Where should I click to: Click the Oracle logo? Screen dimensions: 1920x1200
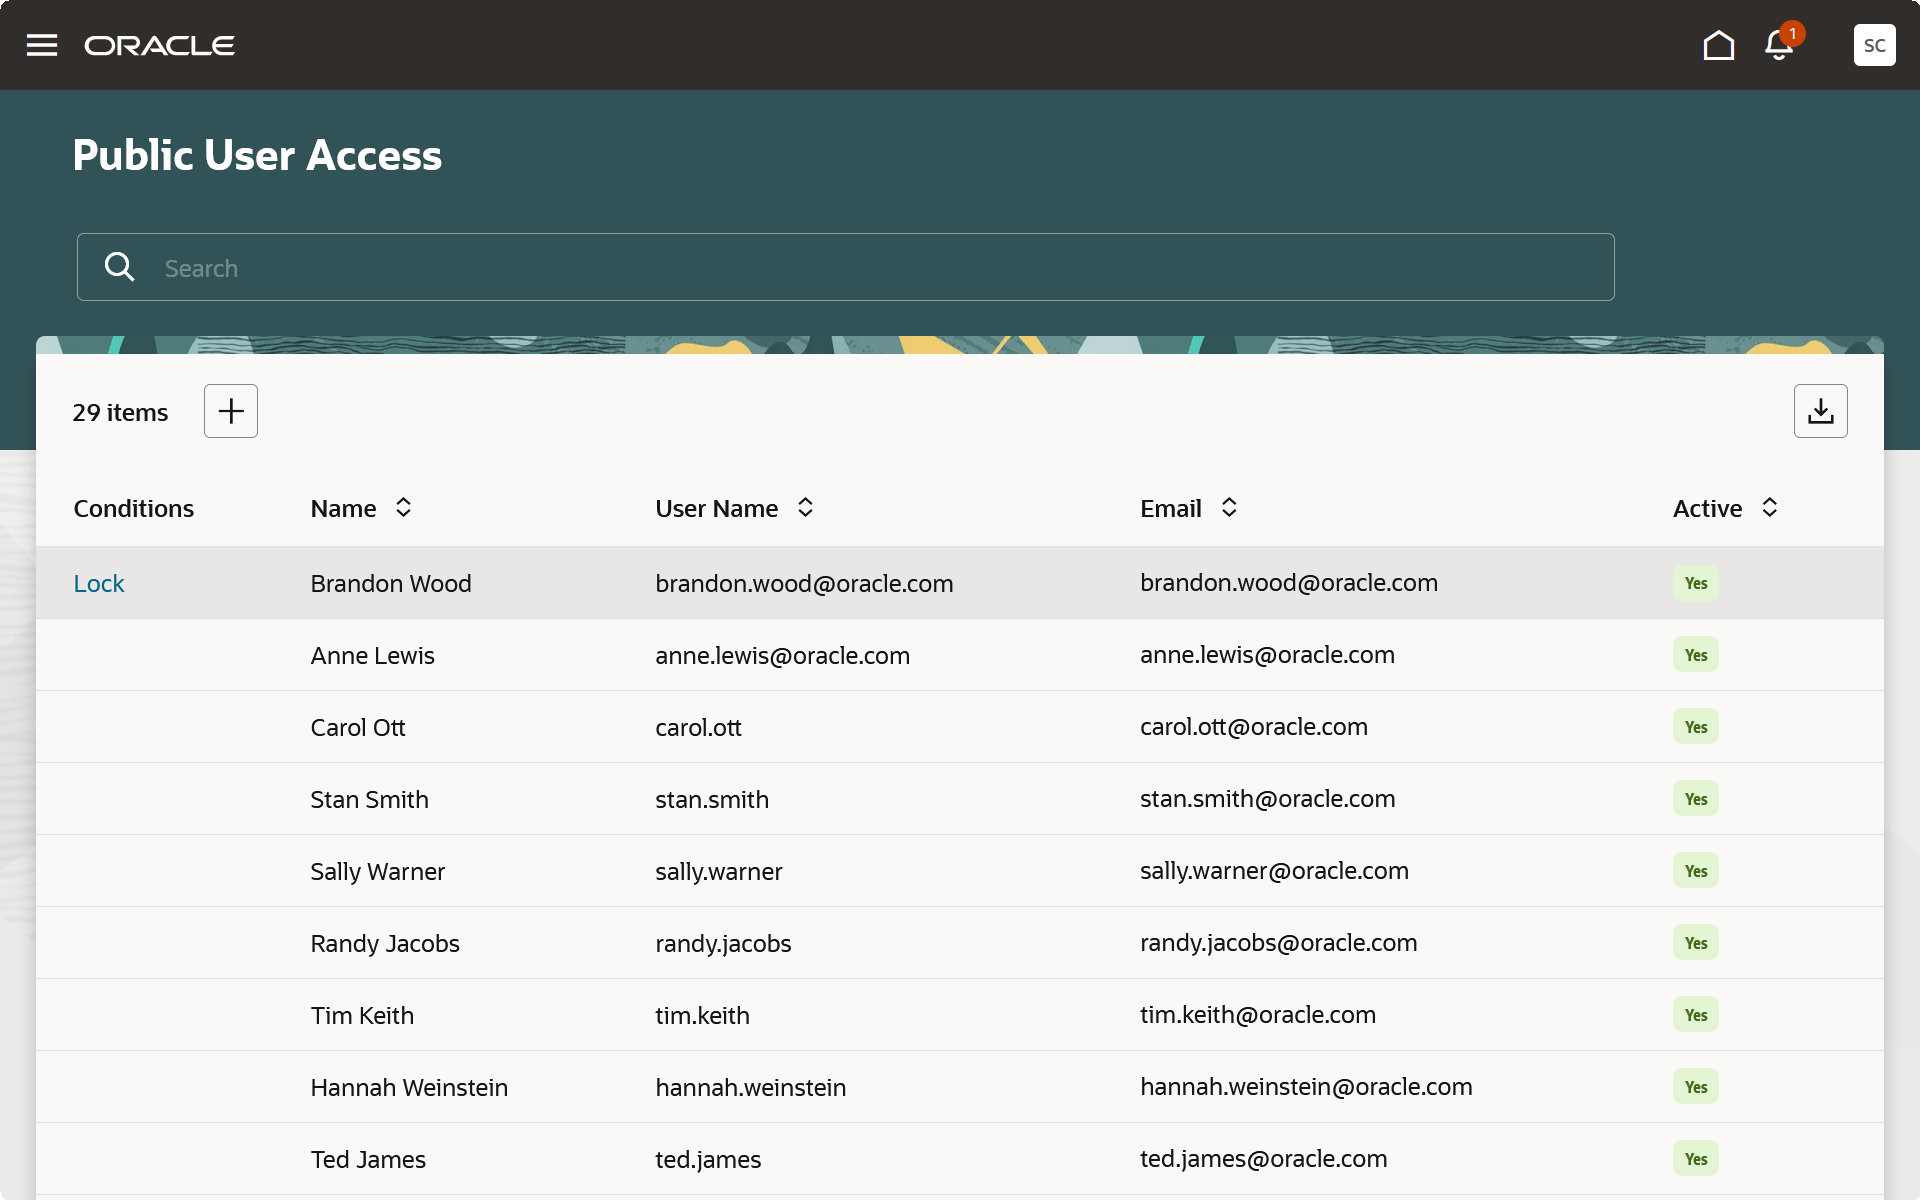pos(160,44)
